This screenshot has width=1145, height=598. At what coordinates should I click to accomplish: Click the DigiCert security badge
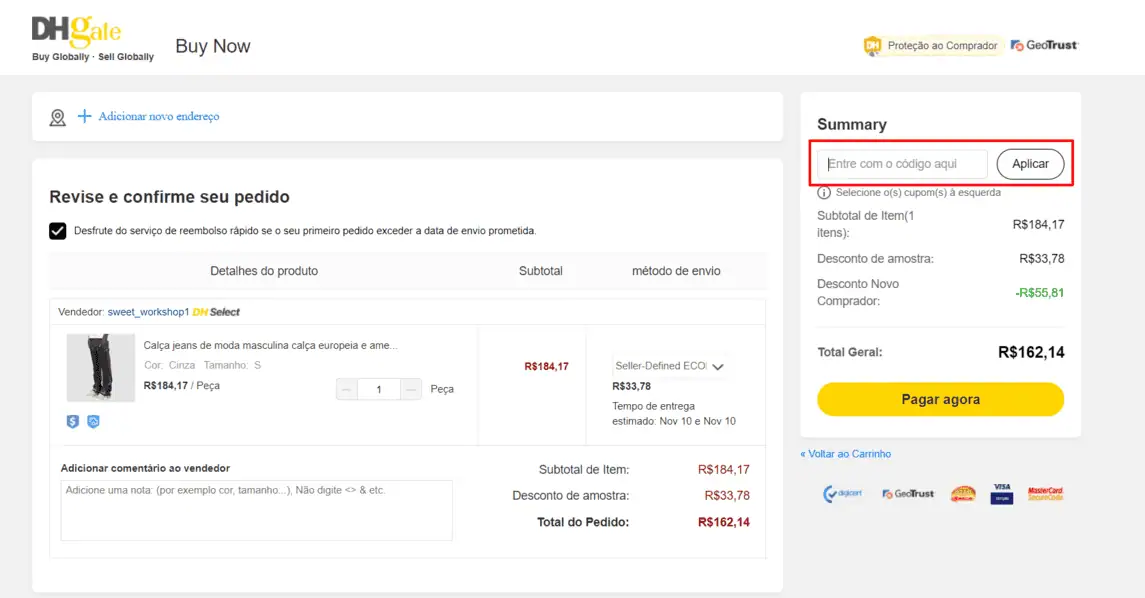pyautogui.click(x=842, y=494)
